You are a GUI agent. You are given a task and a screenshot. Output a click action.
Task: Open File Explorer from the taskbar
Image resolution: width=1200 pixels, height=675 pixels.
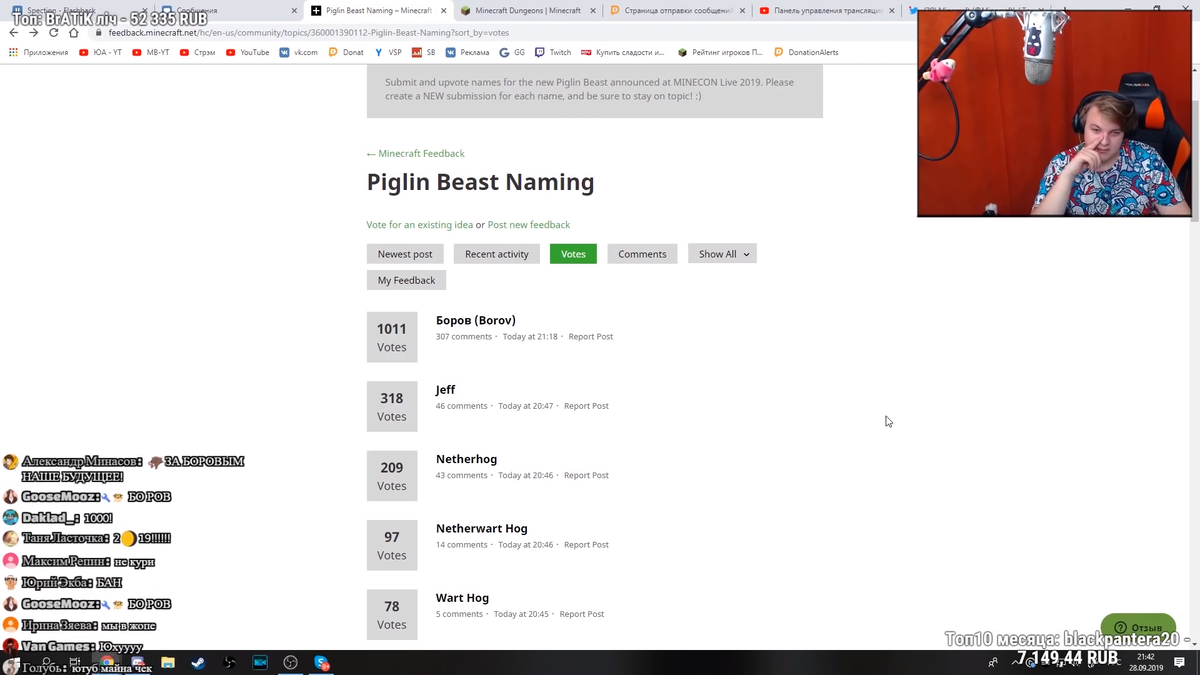click(168, 663)
